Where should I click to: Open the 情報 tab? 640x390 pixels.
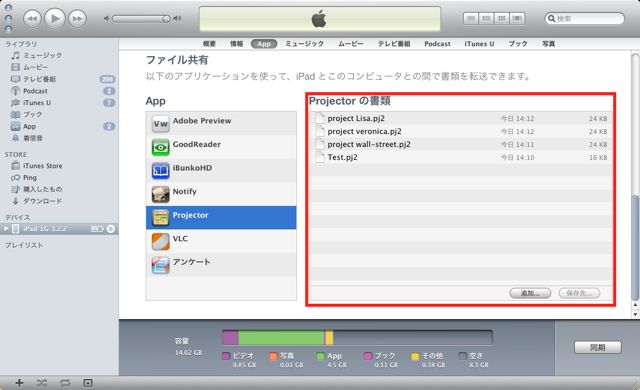coord(236,44)
